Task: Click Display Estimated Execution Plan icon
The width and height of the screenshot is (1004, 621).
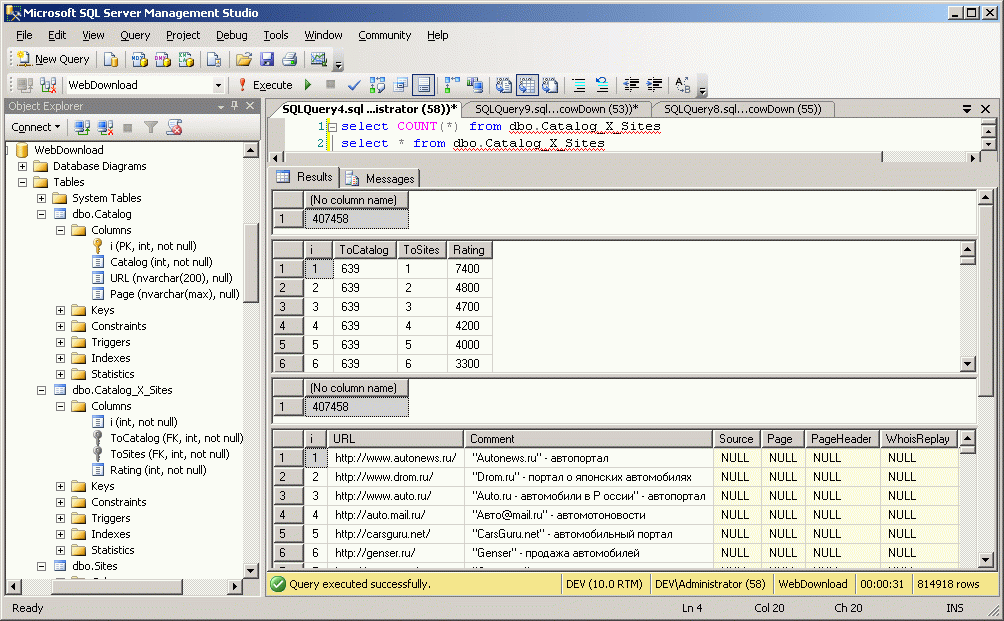Action: pos(377,85)
